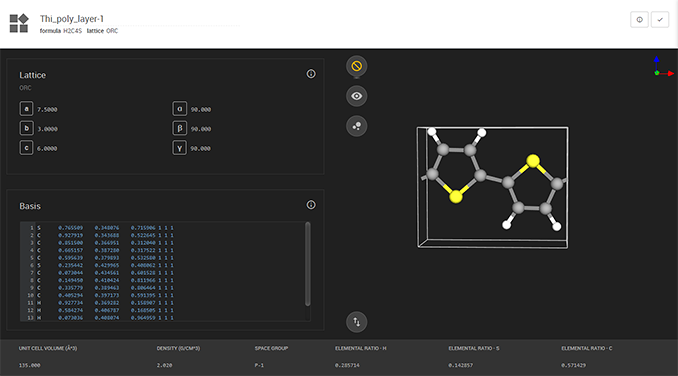Select the gamma angle value 90.000
The height and width of the screenshot is (376, 678).
(x=201, y=149)
